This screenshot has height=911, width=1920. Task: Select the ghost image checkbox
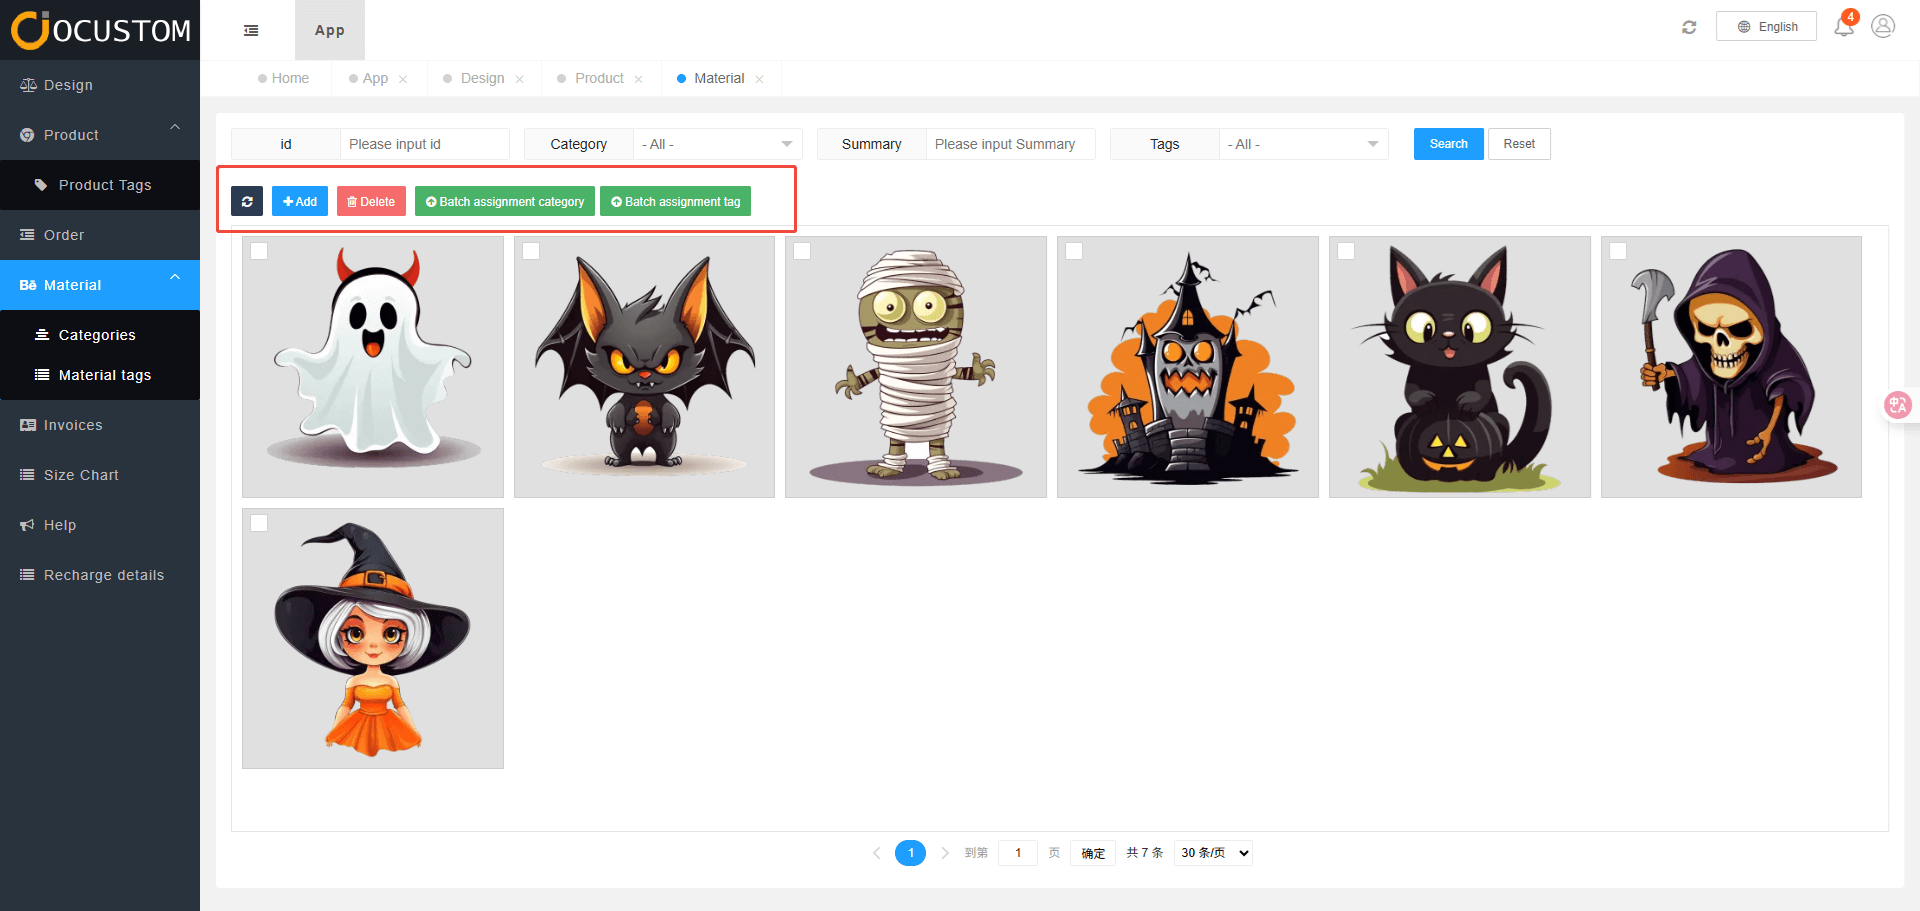click(x=259, y=251)
